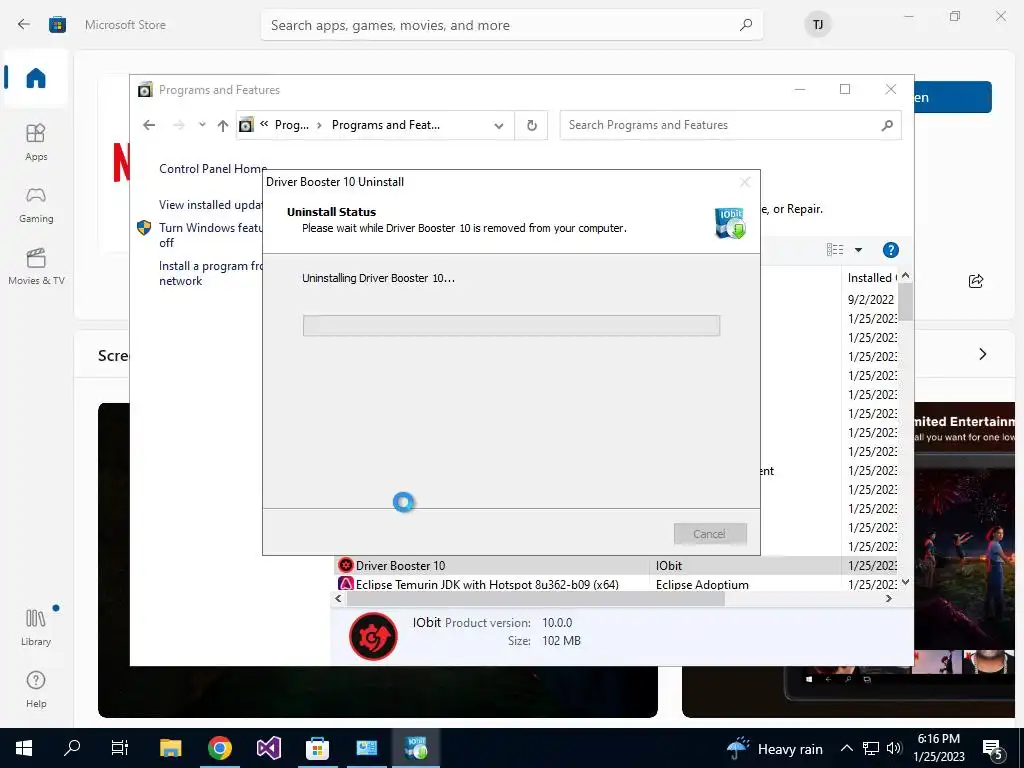Switch to IObit uninstaller taskbar icon
Viewport: 1024px width, 768px height.
click(x=416, y=748)
